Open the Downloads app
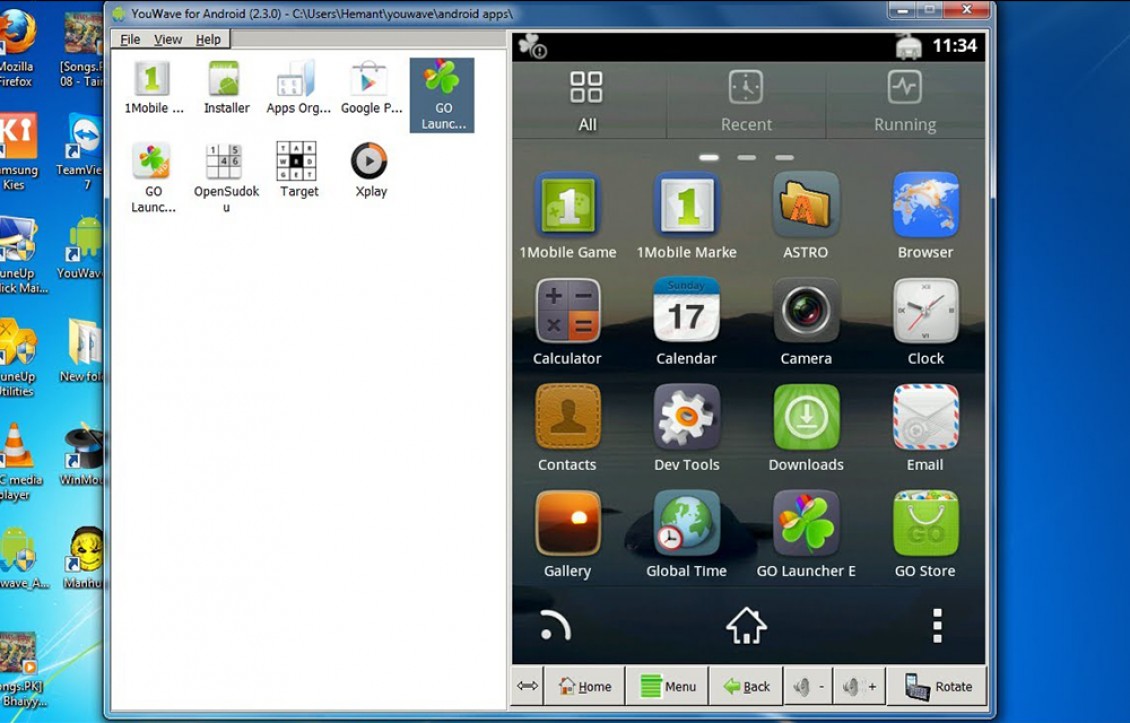1130x723 pixels. coord(806,427)
